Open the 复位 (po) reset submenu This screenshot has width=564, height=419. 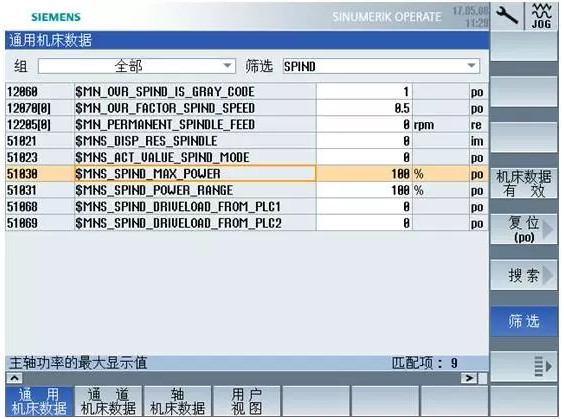[524, 229]
